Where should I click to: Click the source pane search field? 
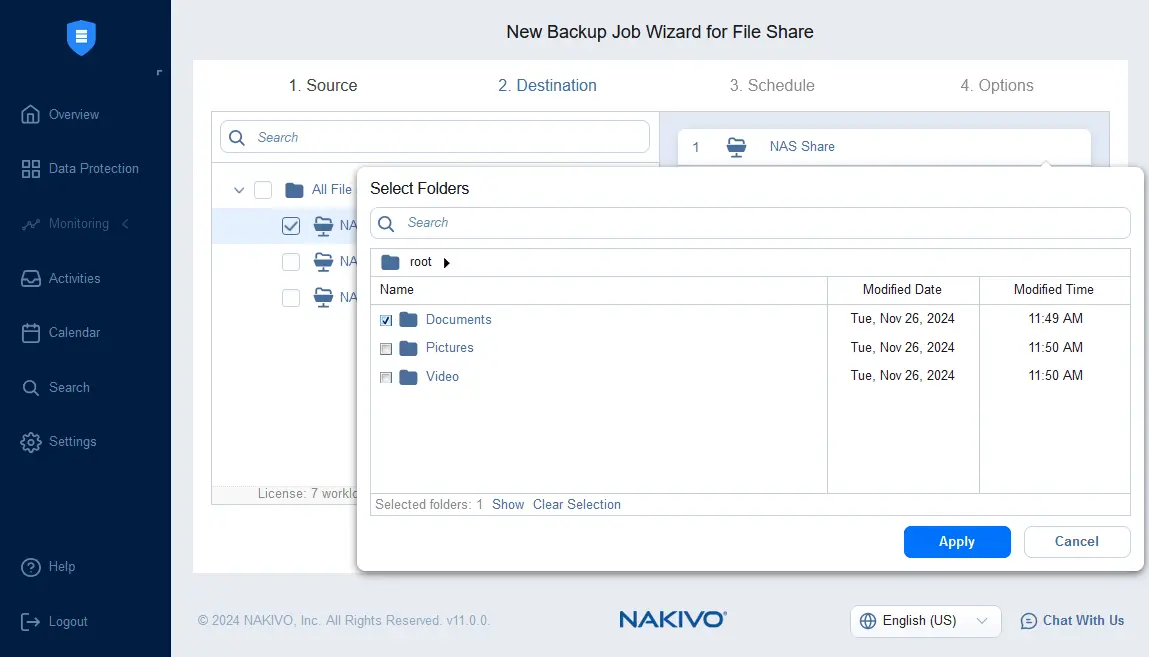(x=435, y=138)
